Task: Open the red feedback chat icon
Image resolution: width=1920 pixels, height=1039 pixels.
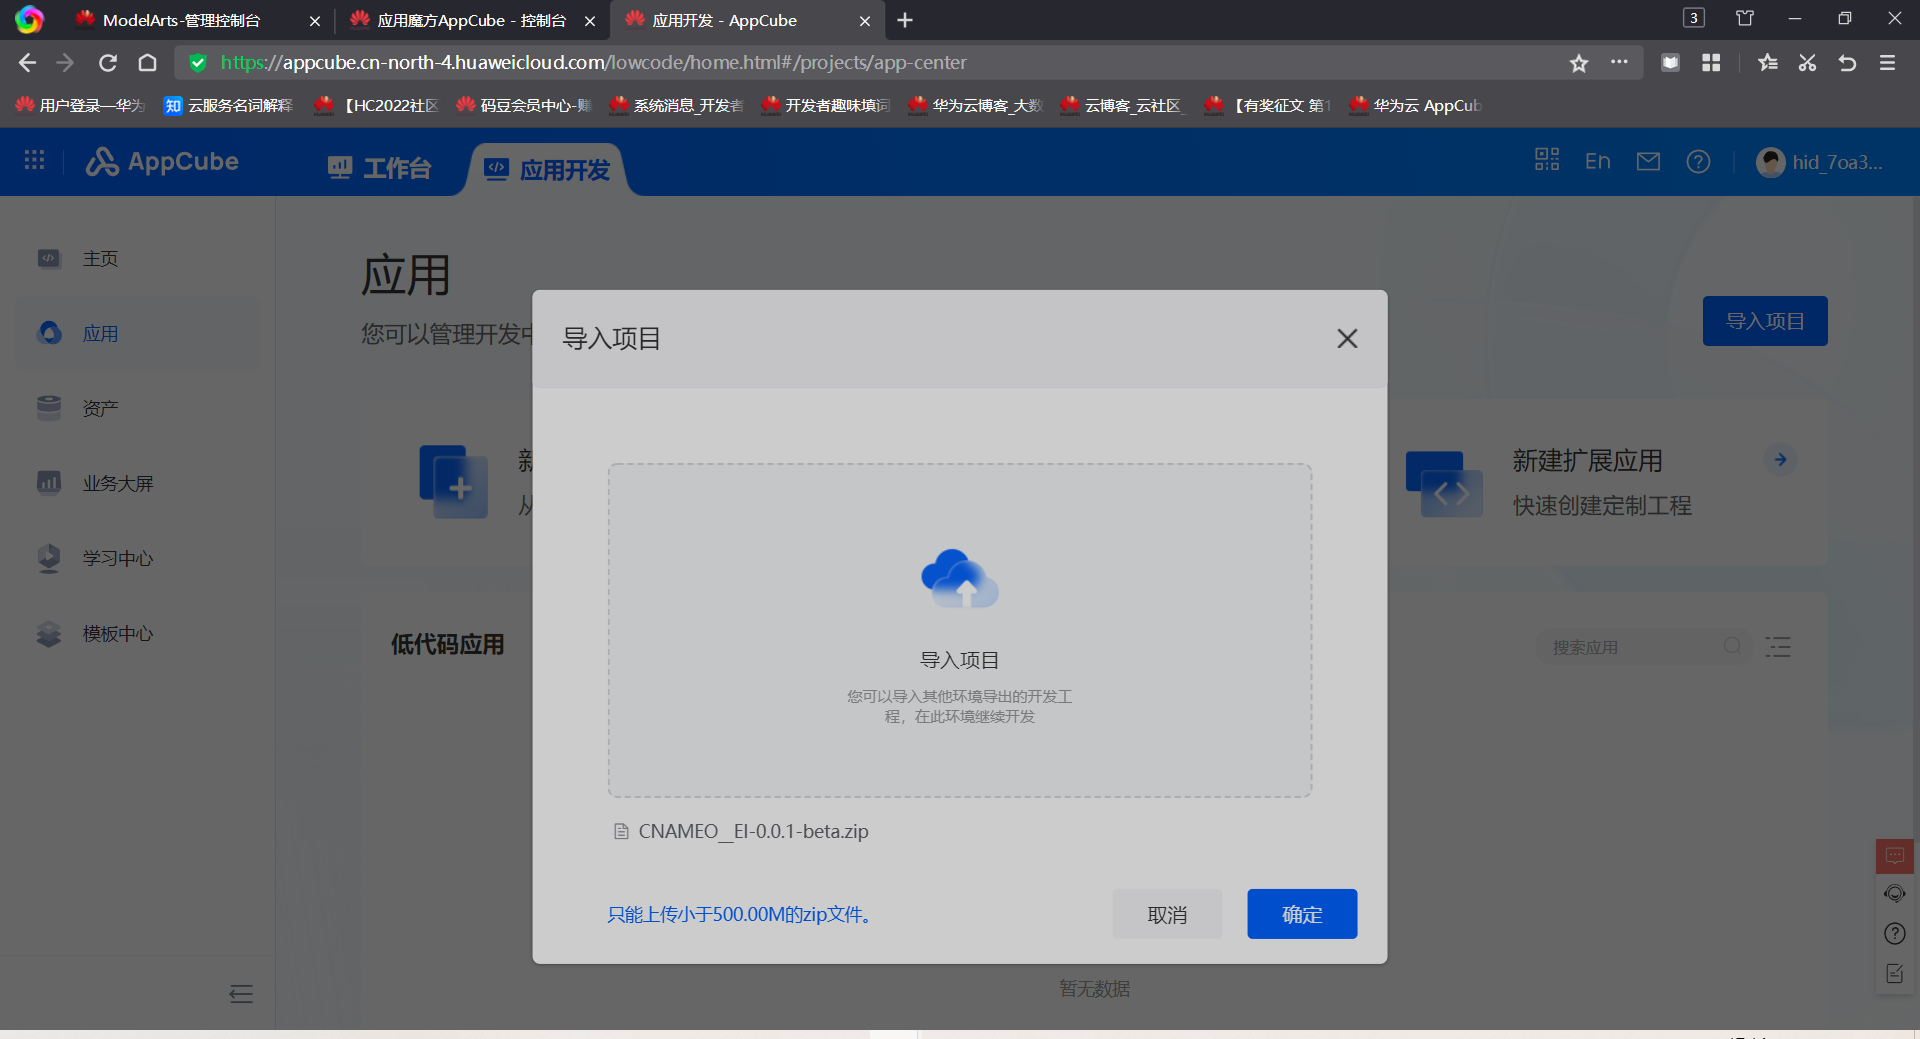Action: coord(1895,856)
